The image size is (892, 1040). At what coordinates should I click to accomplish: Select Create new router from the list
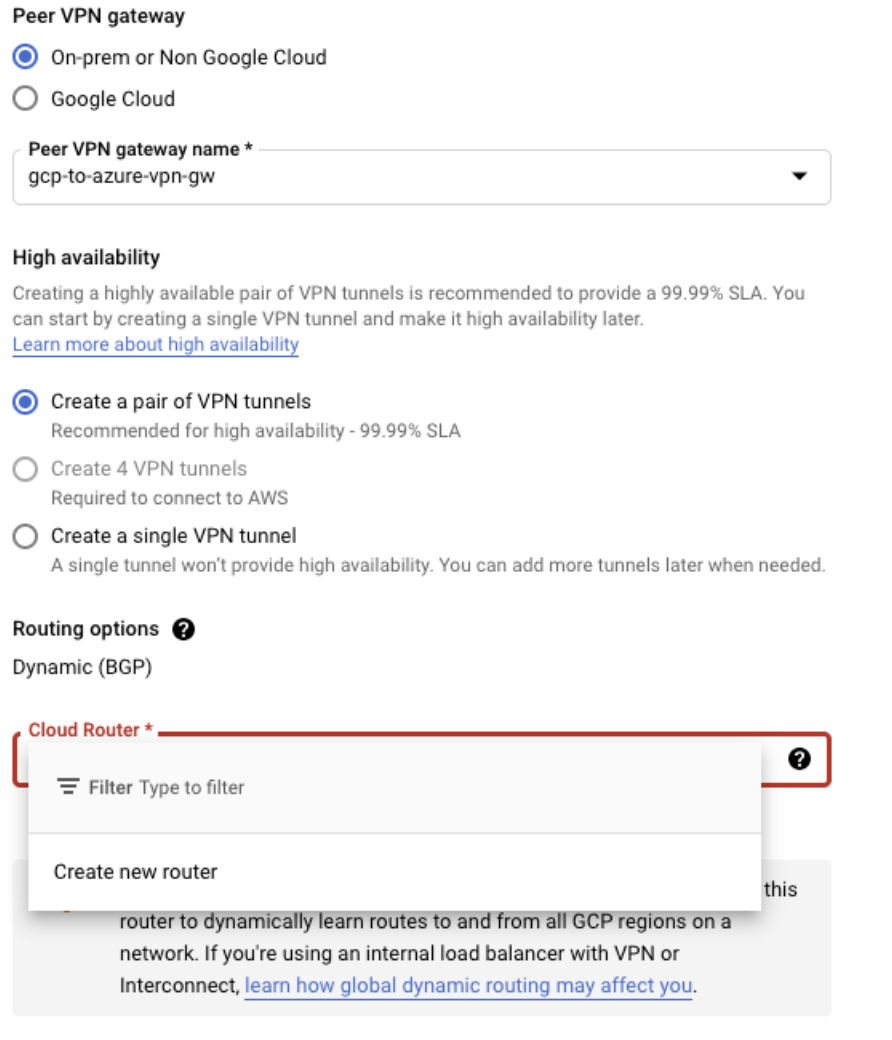[x=136, y=872]
